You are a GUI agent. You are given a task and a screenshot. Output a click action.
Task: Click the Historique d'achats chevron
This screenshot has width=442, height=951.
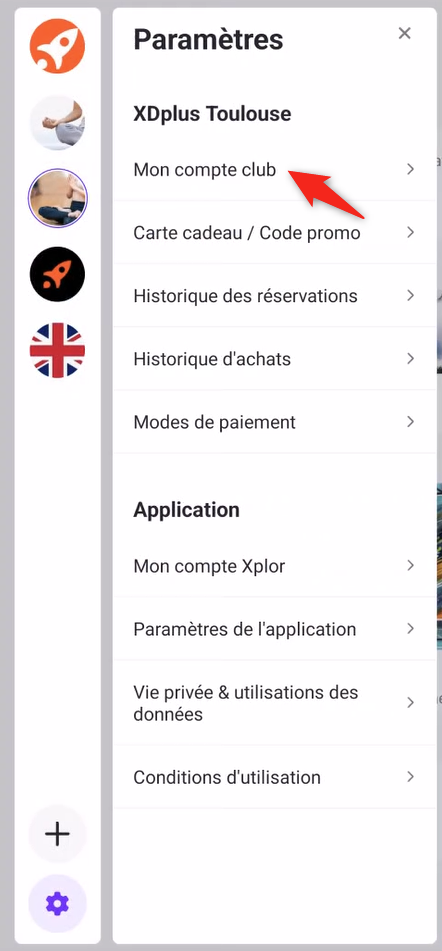(410, 358)
